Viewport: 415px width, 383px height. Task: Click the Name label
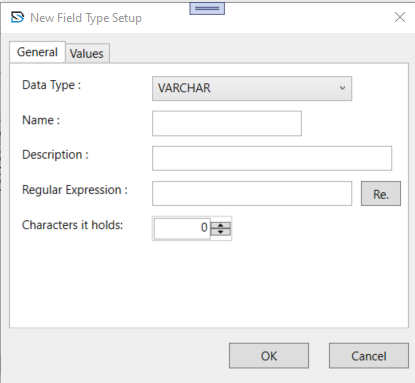[41, 120]
